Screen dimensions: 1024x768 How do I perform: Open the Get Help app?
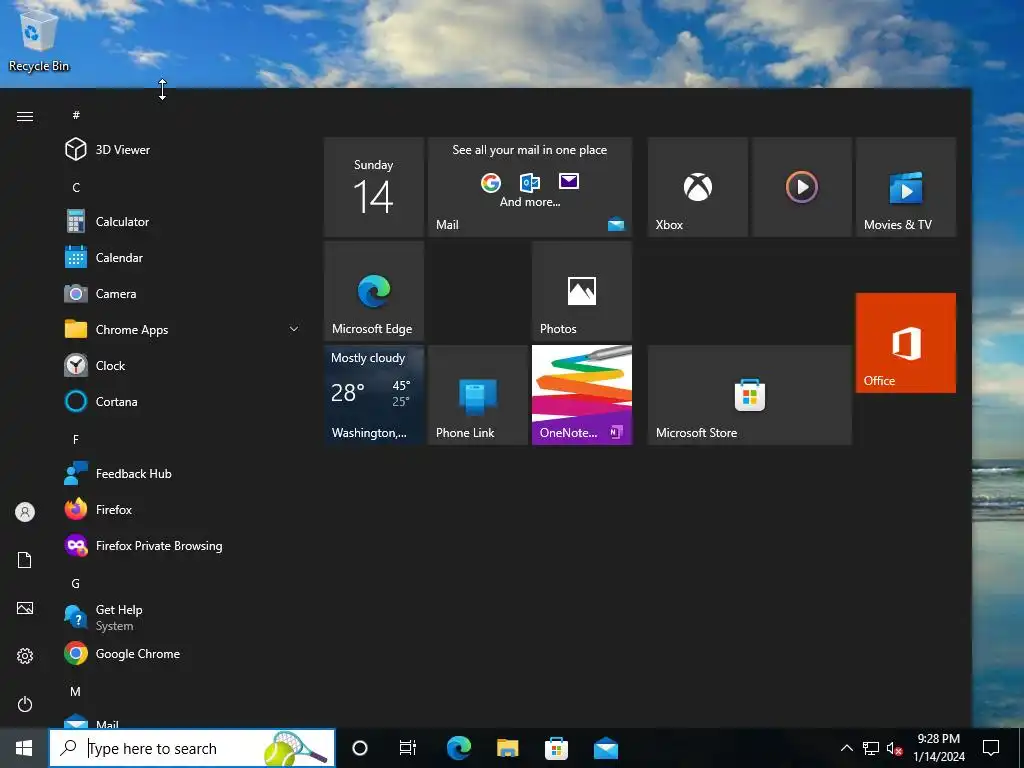[178, 617]
